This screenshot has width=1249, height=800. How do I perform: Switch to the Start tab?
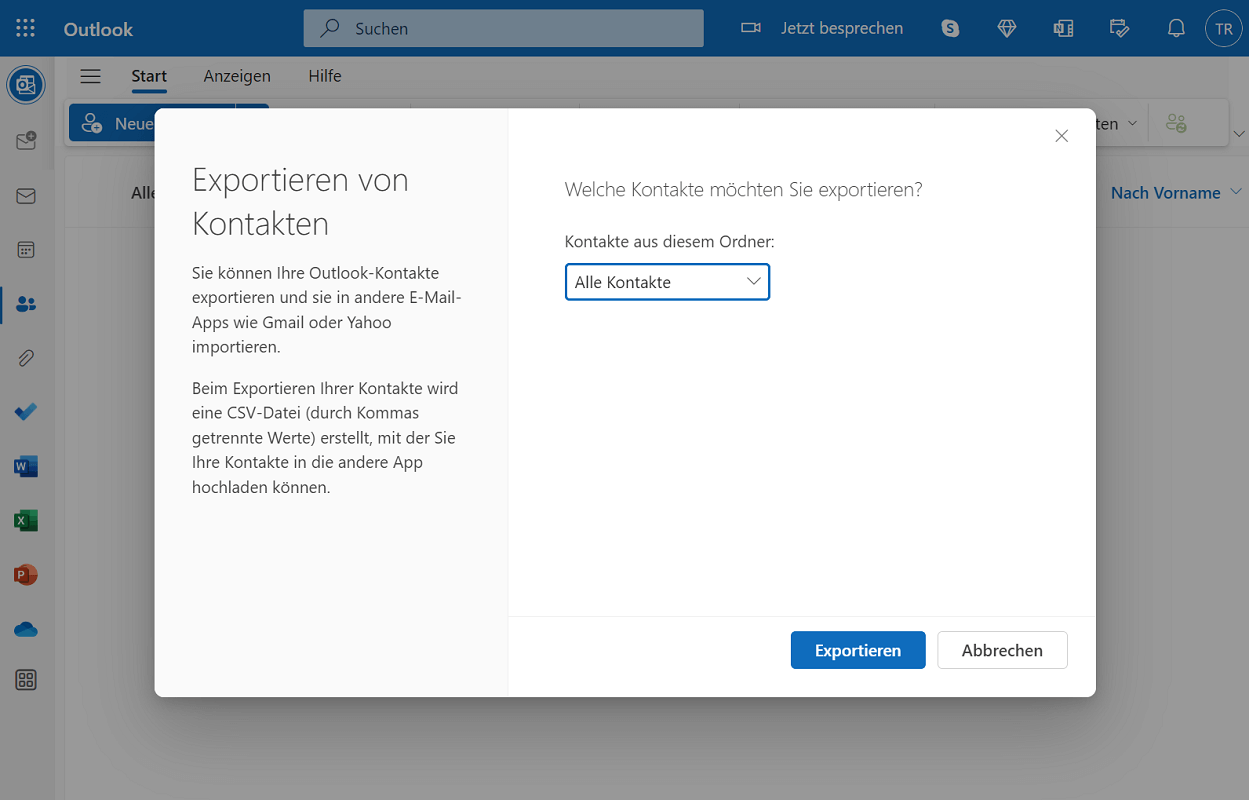[149, 76]
